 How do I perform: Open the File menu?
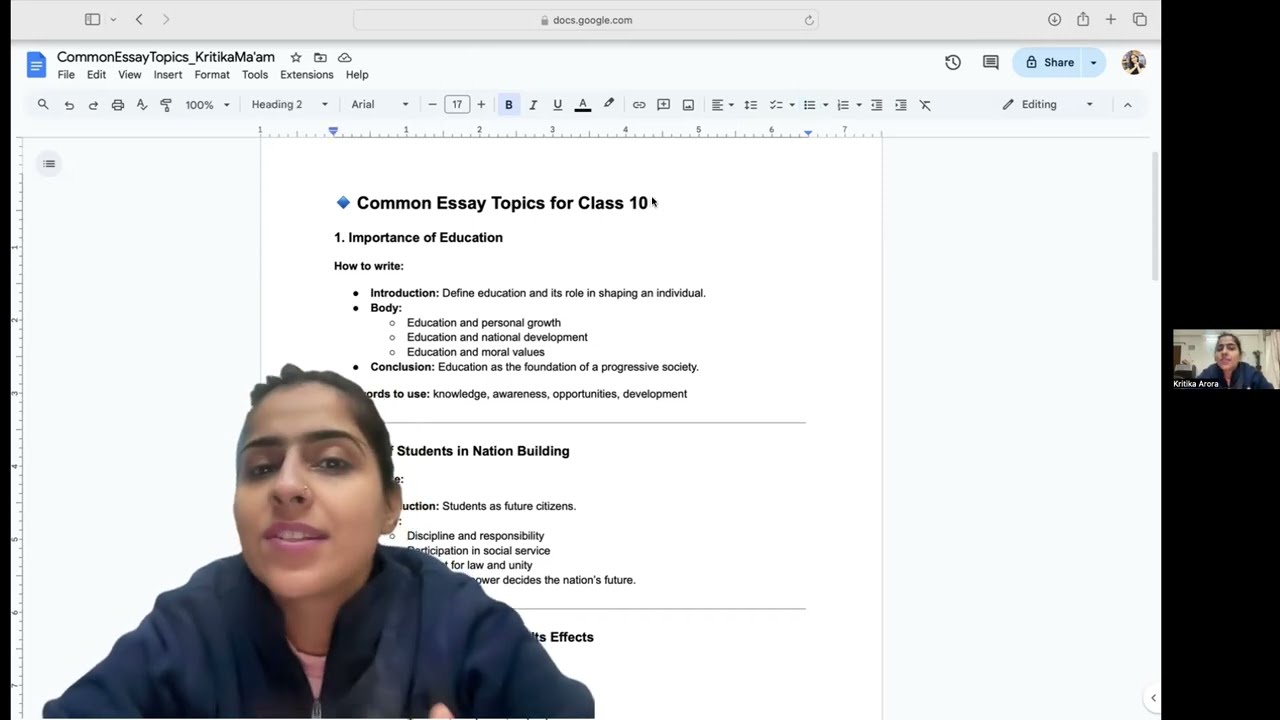pos(66,75)
